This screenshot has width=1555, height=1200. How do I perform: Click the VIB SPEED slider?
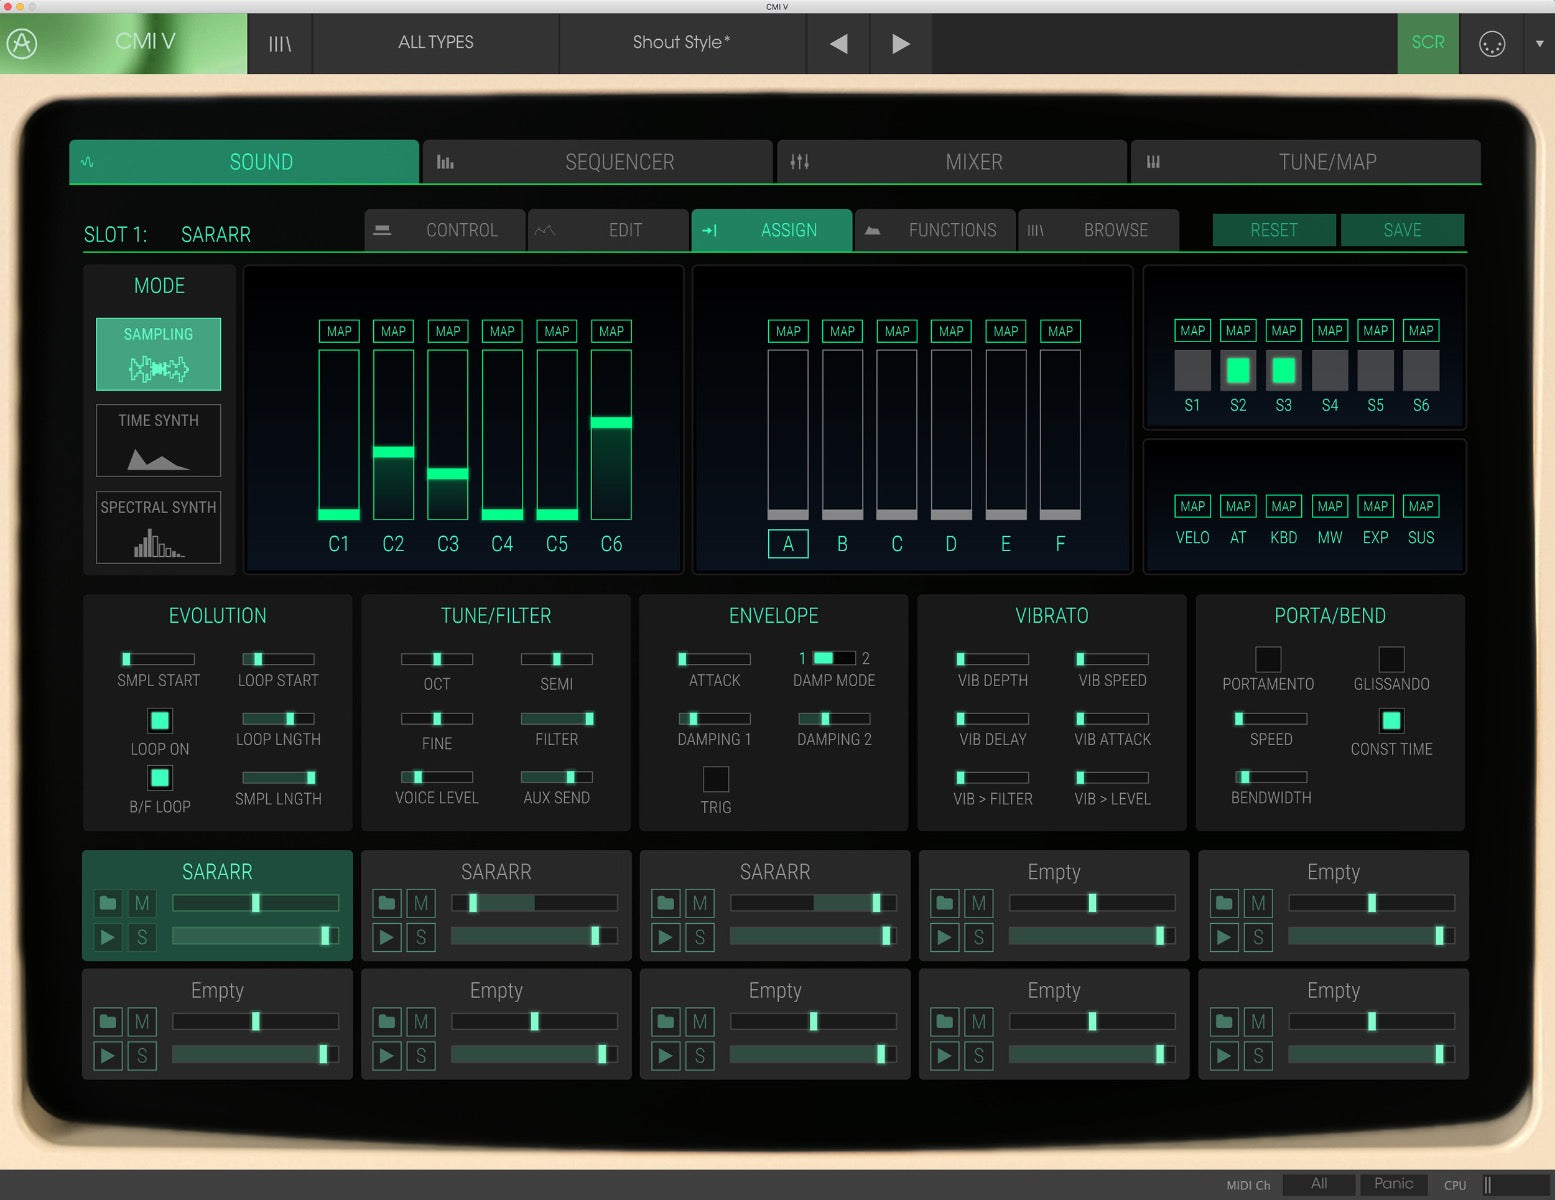point(1112,659)
